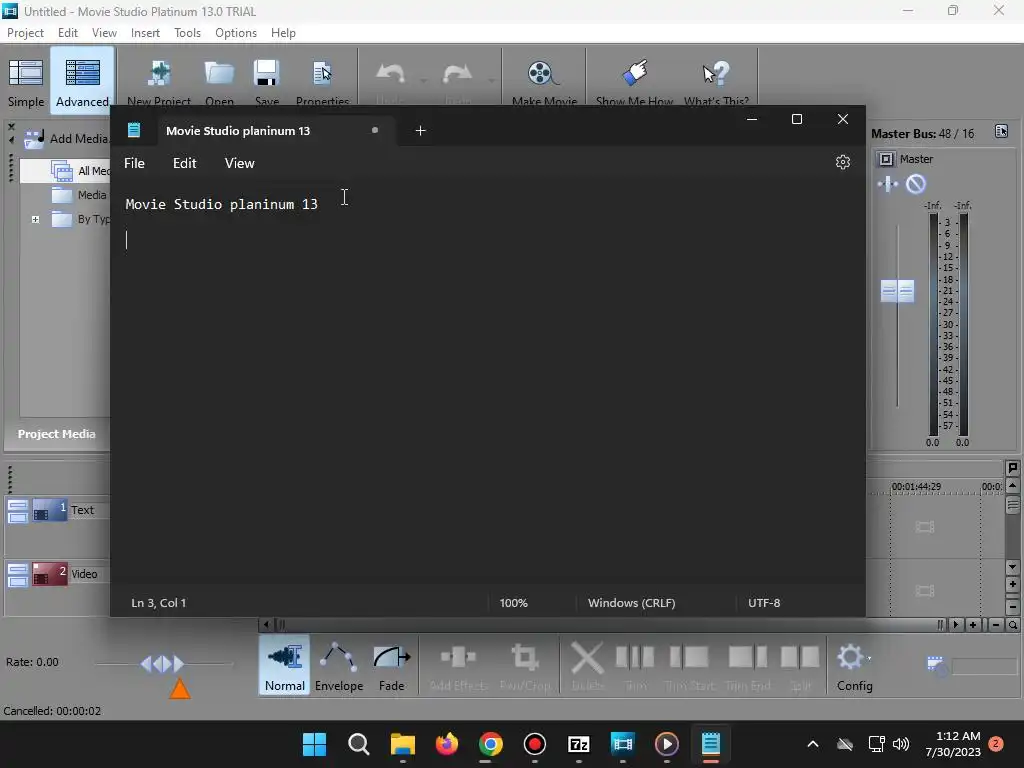
Task: Open the Tools menu in Movie Studio
Action: click(187, 33)
